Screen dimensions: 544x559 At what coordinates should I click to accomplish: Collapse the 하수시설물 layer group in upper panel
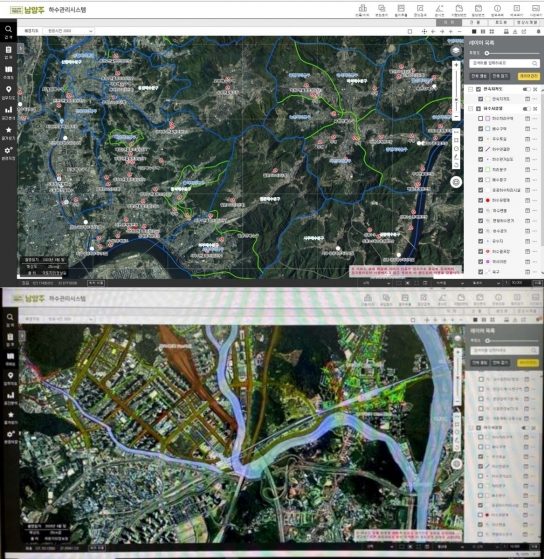point(471,108)
